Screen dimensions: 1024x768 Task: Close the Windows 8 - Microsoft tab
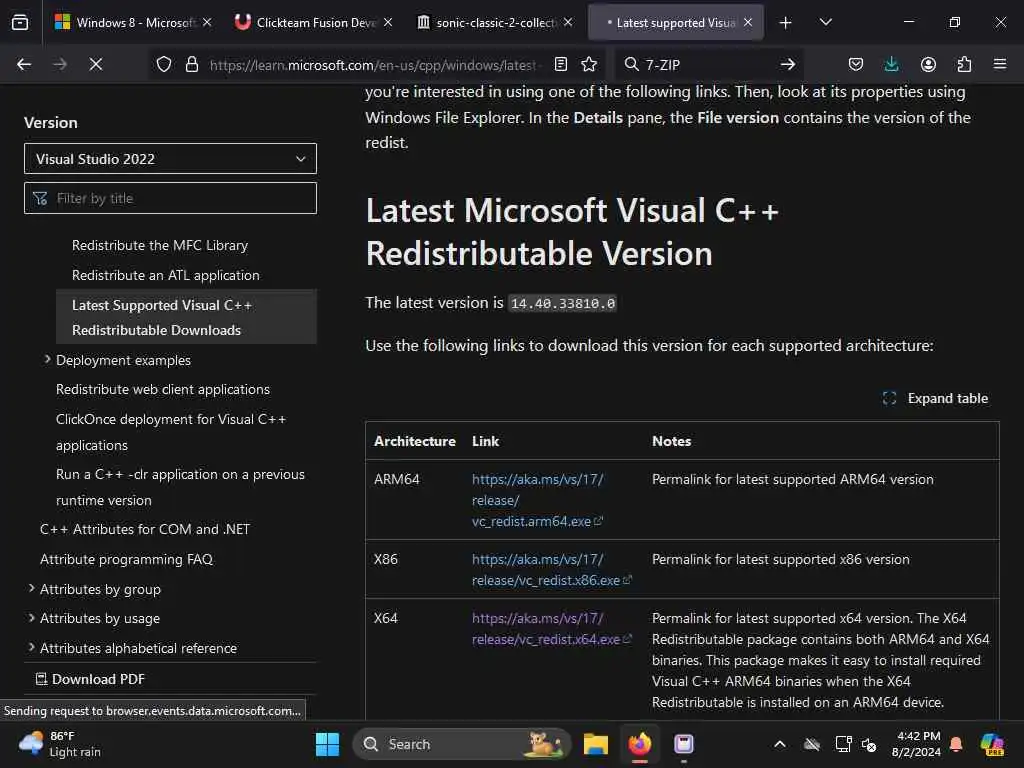point(207,22)
